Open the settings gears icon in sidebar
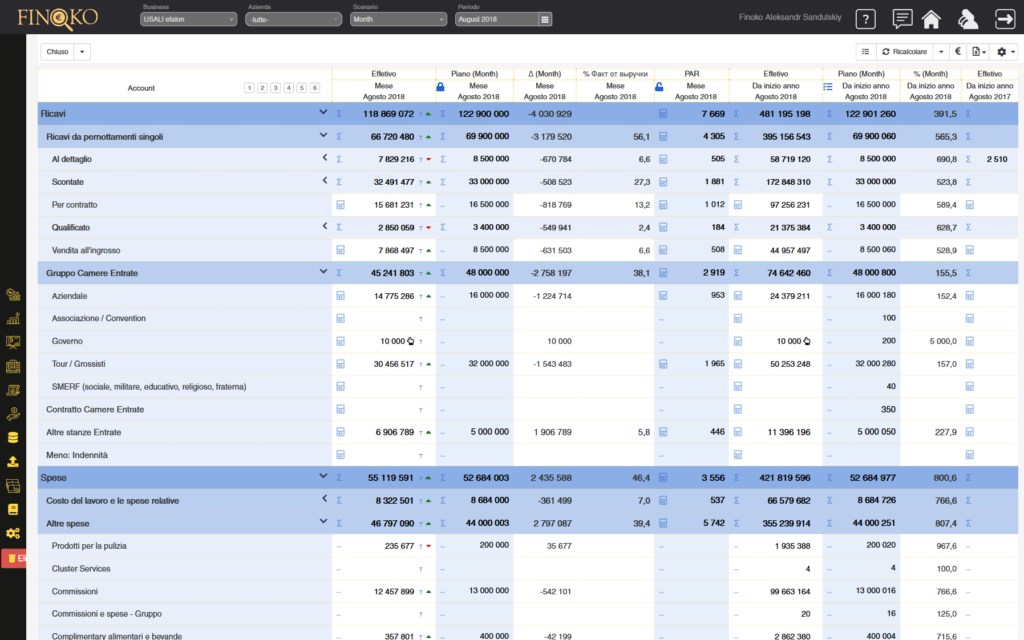Image resolution: width=1024 pixels, height=640 pixels. pos(13,534)
